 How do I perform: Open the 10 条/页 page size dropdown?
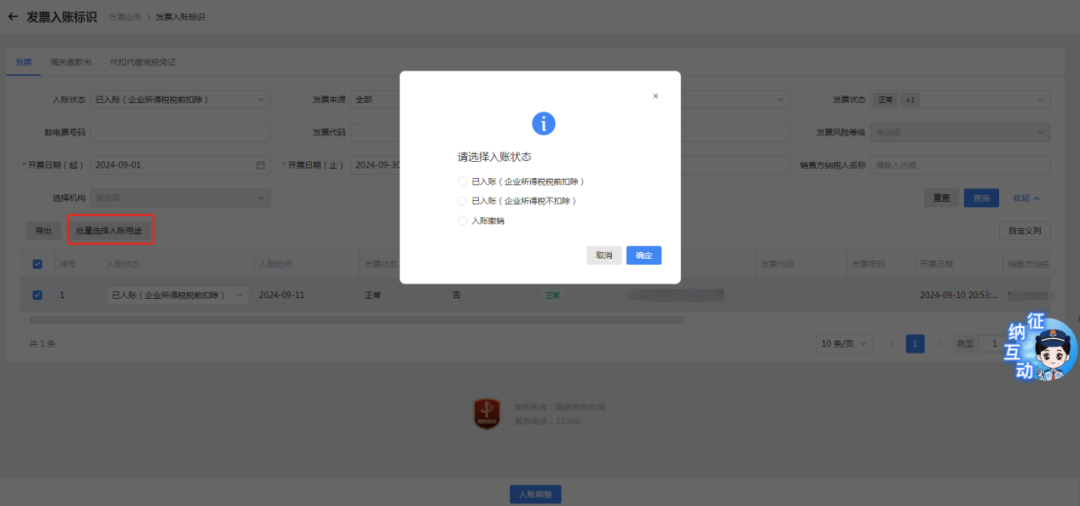point(844,344)
